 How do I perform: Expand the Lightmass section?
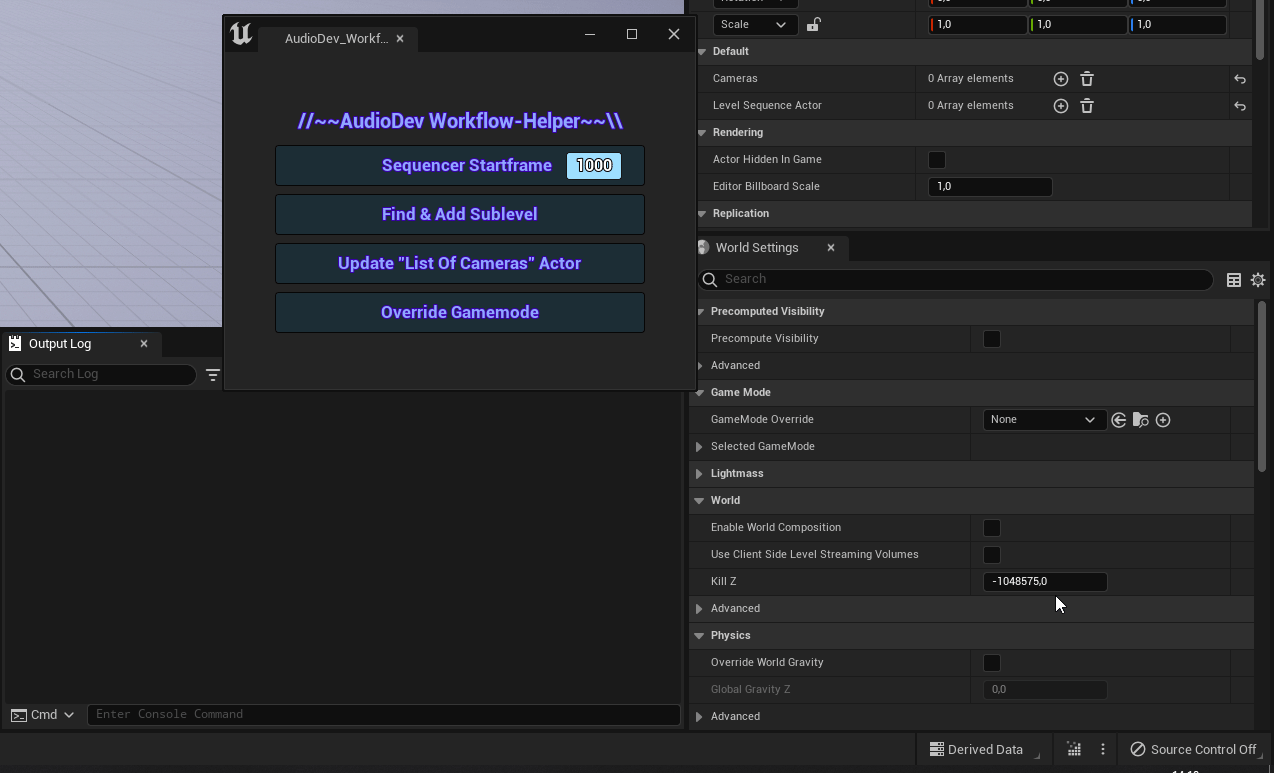(x=700, y=474)
